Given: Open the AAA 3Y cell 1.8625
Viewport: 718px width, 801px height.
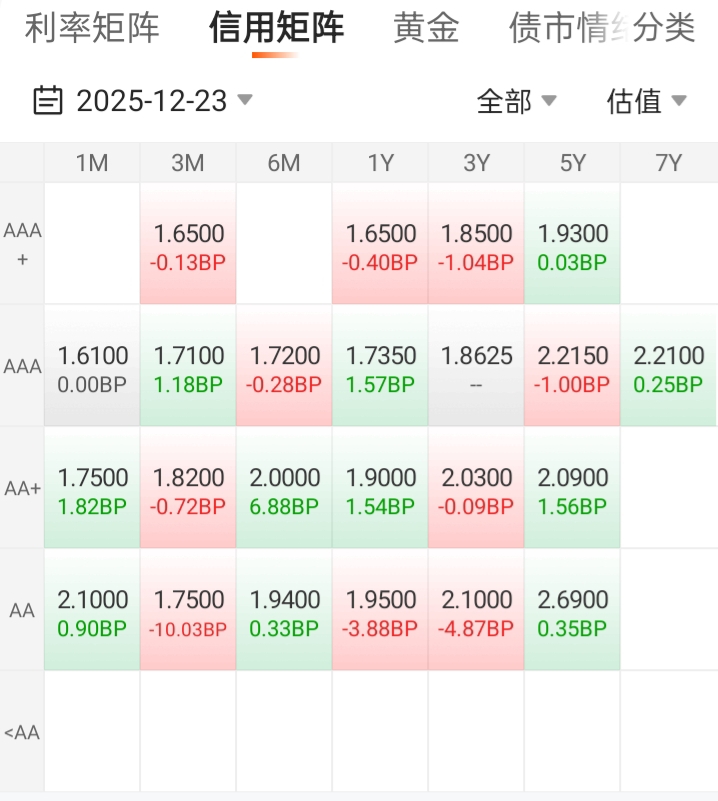Looking at the screenshot, I should click(476, 367).
